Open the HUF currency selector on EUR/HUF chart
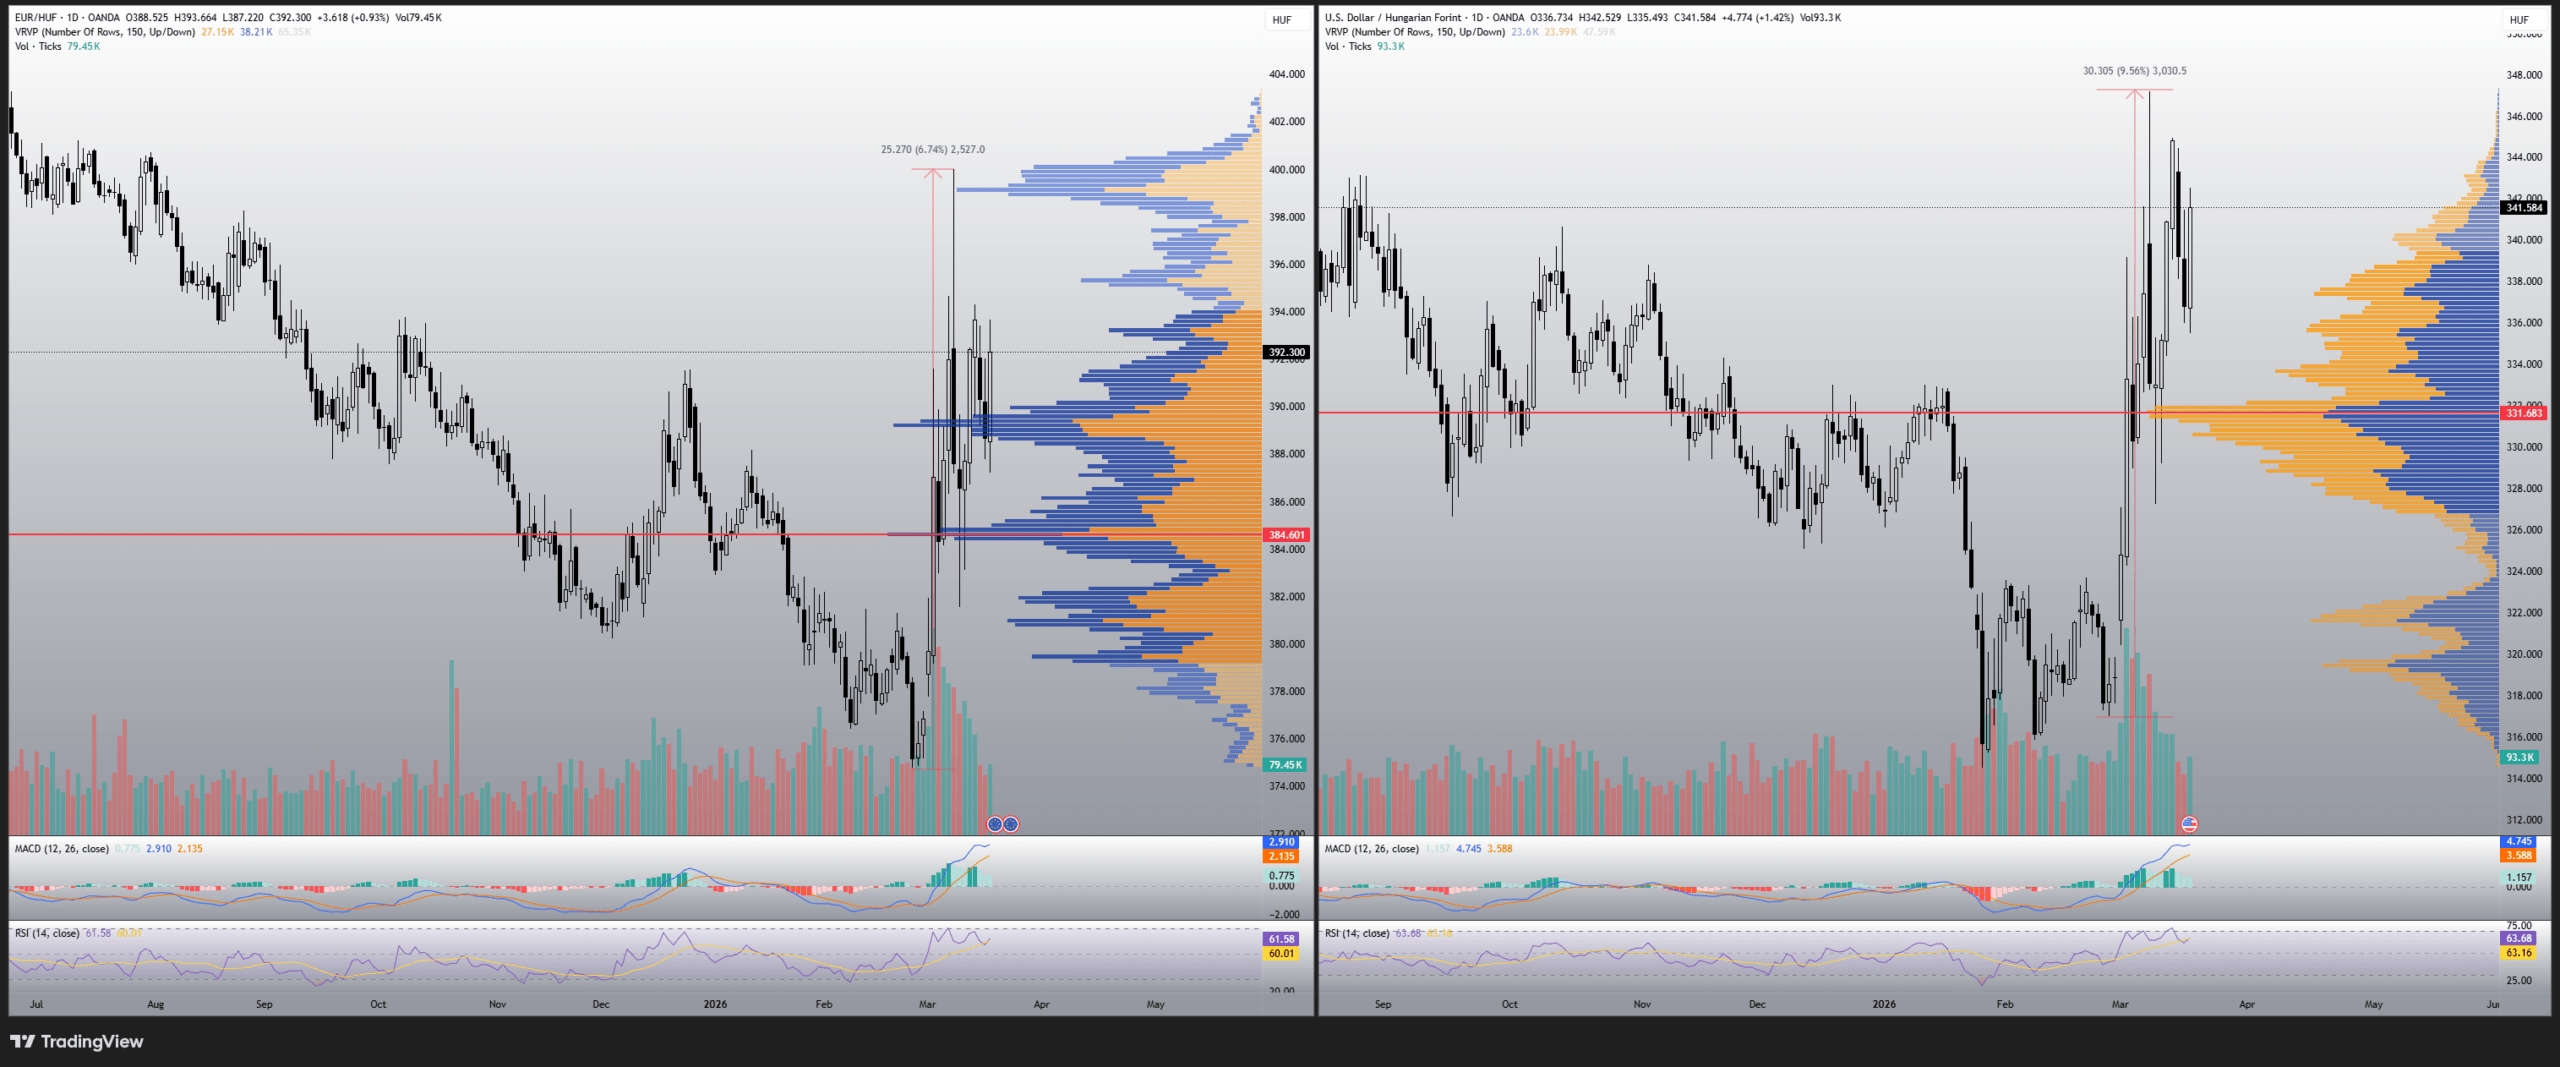2560x1067 pixels. tap(1281, 20)
